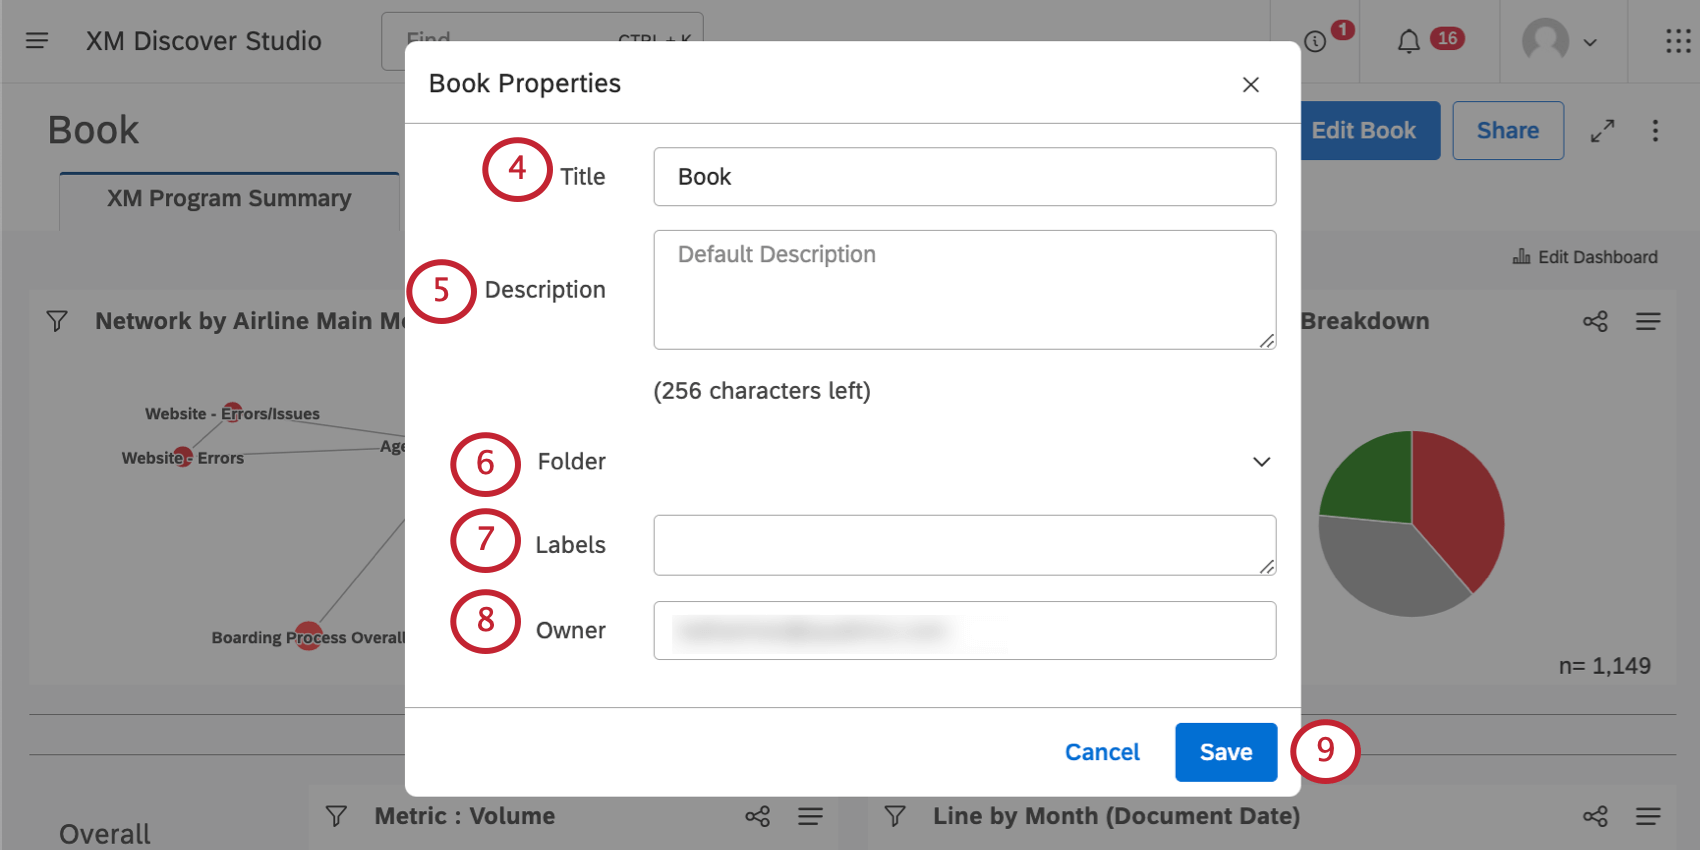Share the Breakdown widget

point(1595,321)
